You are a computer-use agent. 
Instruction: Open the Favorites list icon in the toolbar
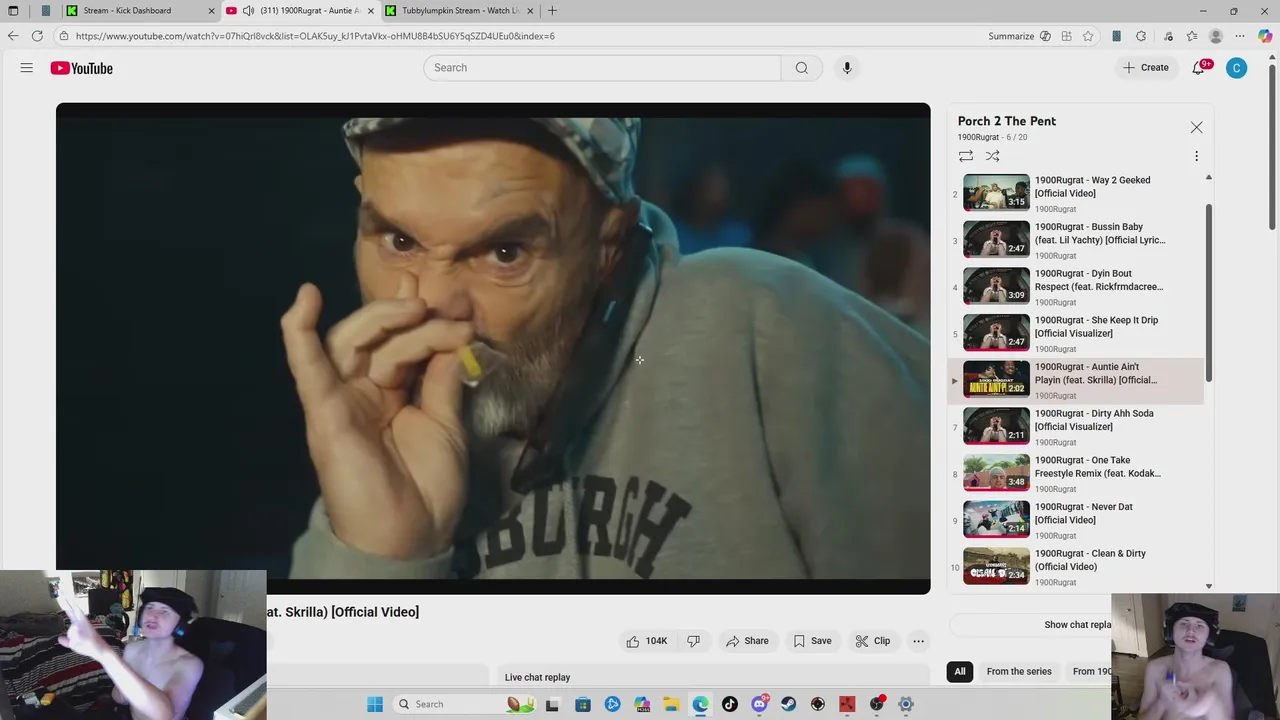point(1192,36)
